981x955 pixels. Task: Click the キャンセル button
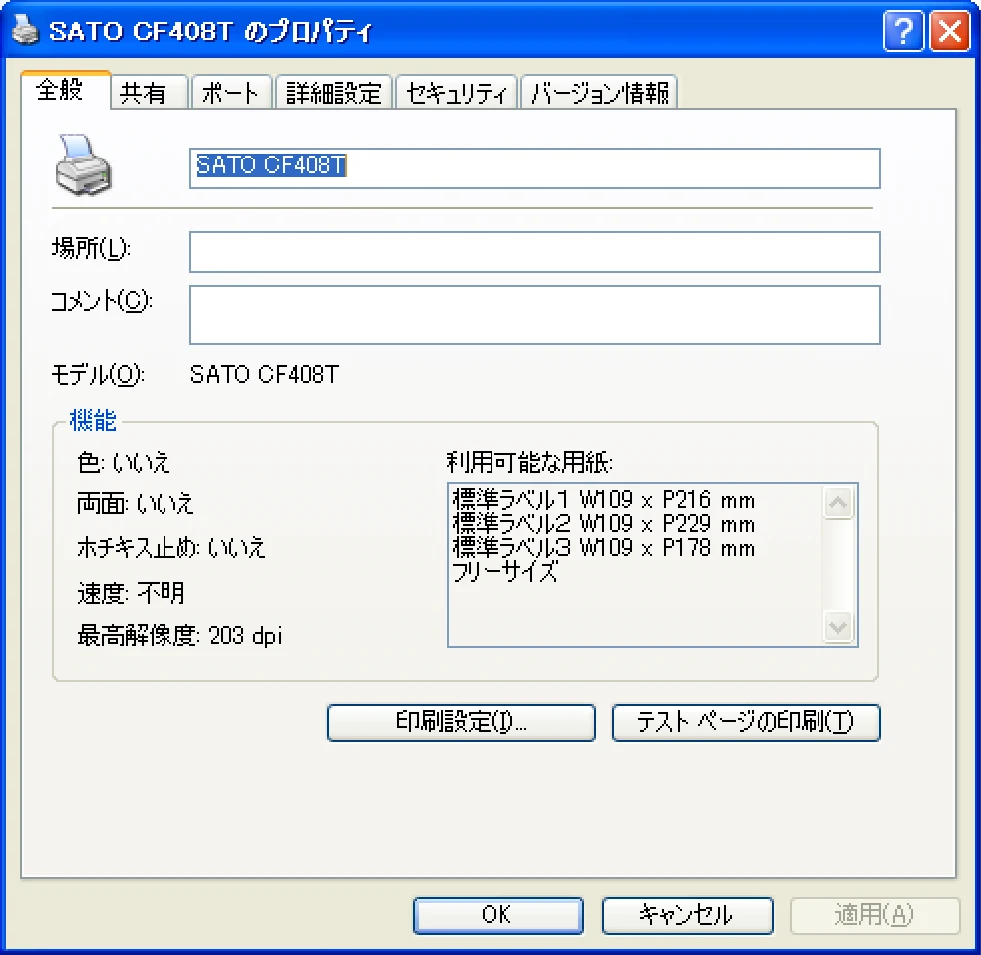(x=688, y=915)
